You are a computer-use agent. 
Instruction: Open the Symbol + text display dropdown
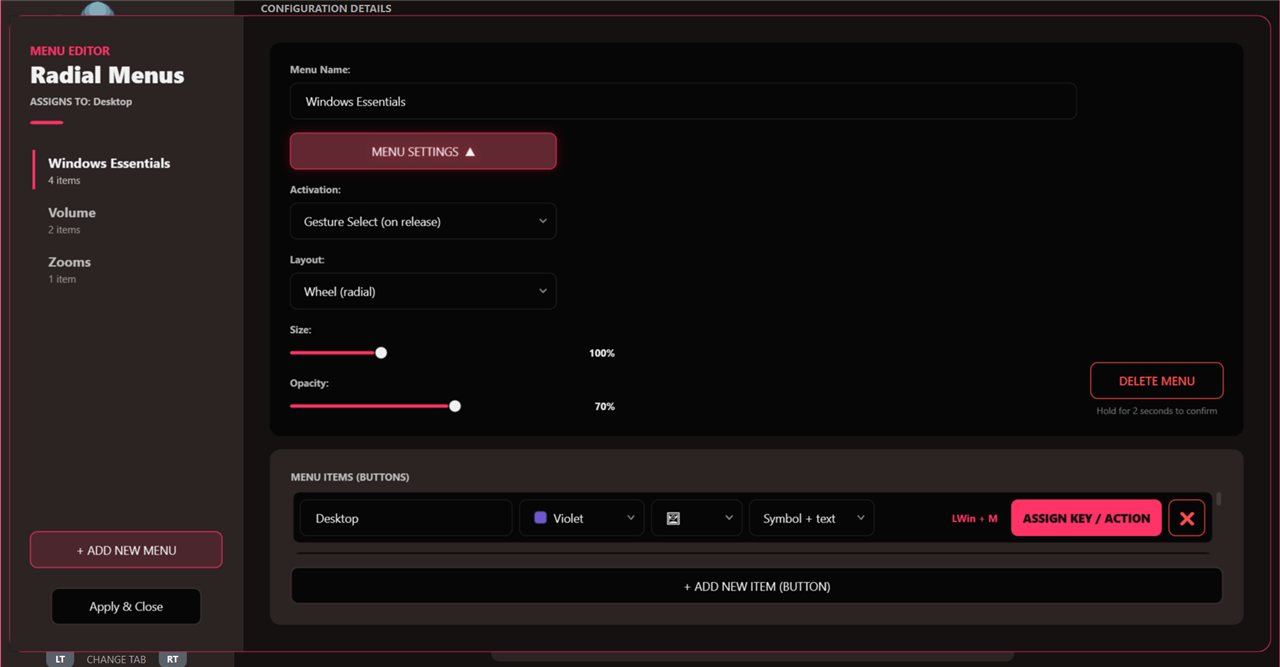[812, 518]
